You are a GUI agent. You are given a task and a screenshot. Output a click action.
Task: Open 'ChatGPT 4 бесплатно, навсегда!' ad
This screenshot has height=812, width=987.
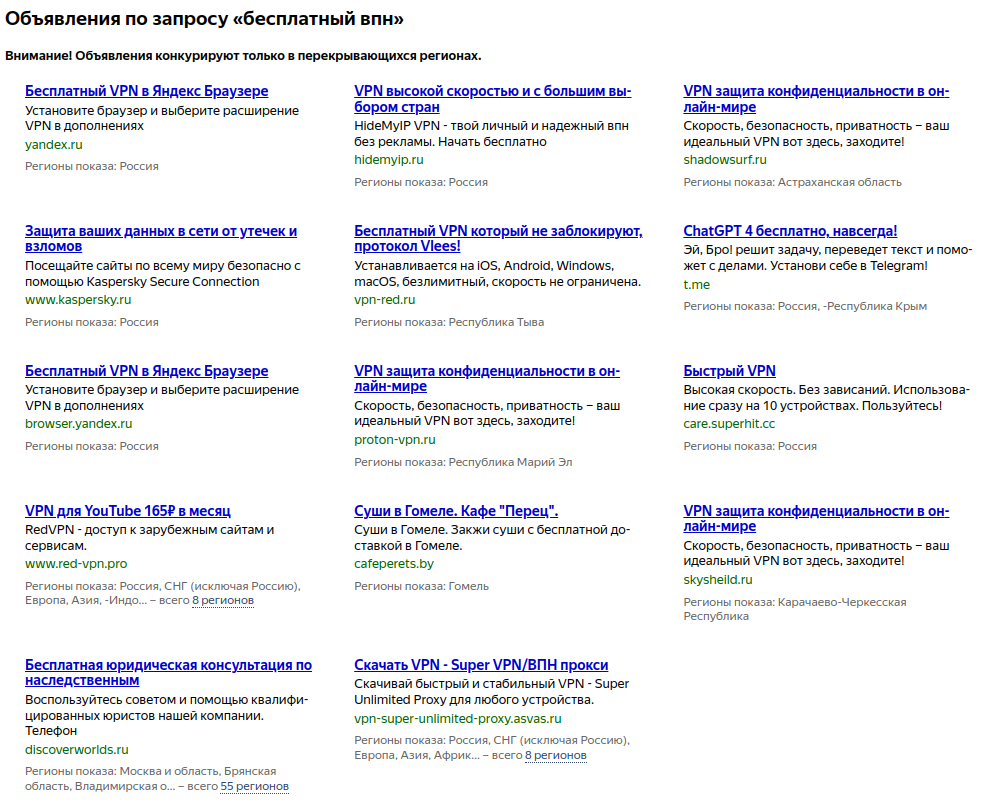pyautogui.click(x=790, y=231)
